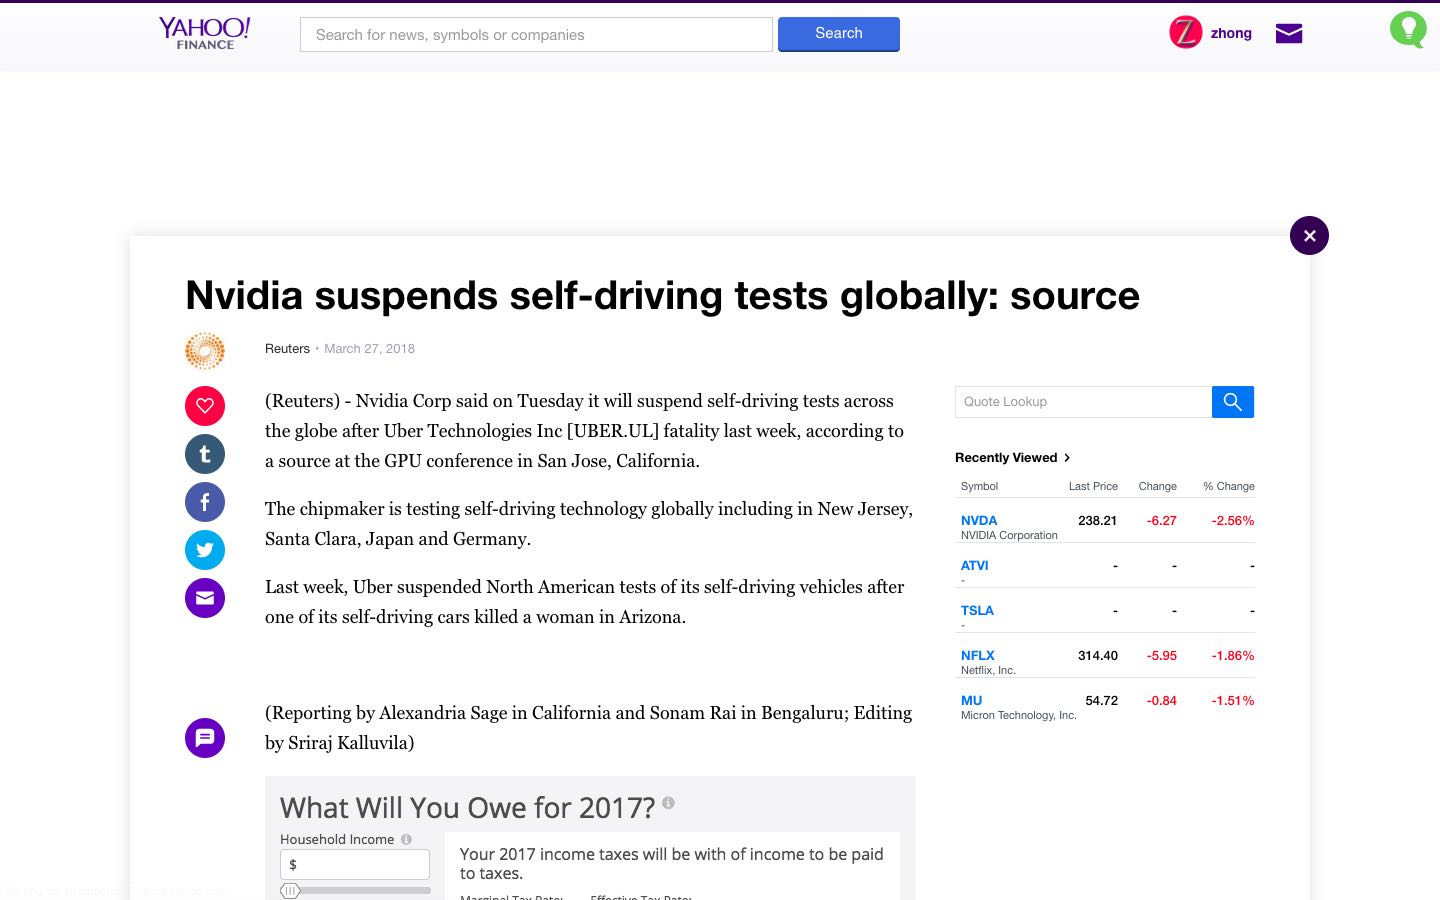The height and width of the screenshot is (900, 1440).
Task: Click the Quote Lookup magnifier button
Action: (1233, 402)
